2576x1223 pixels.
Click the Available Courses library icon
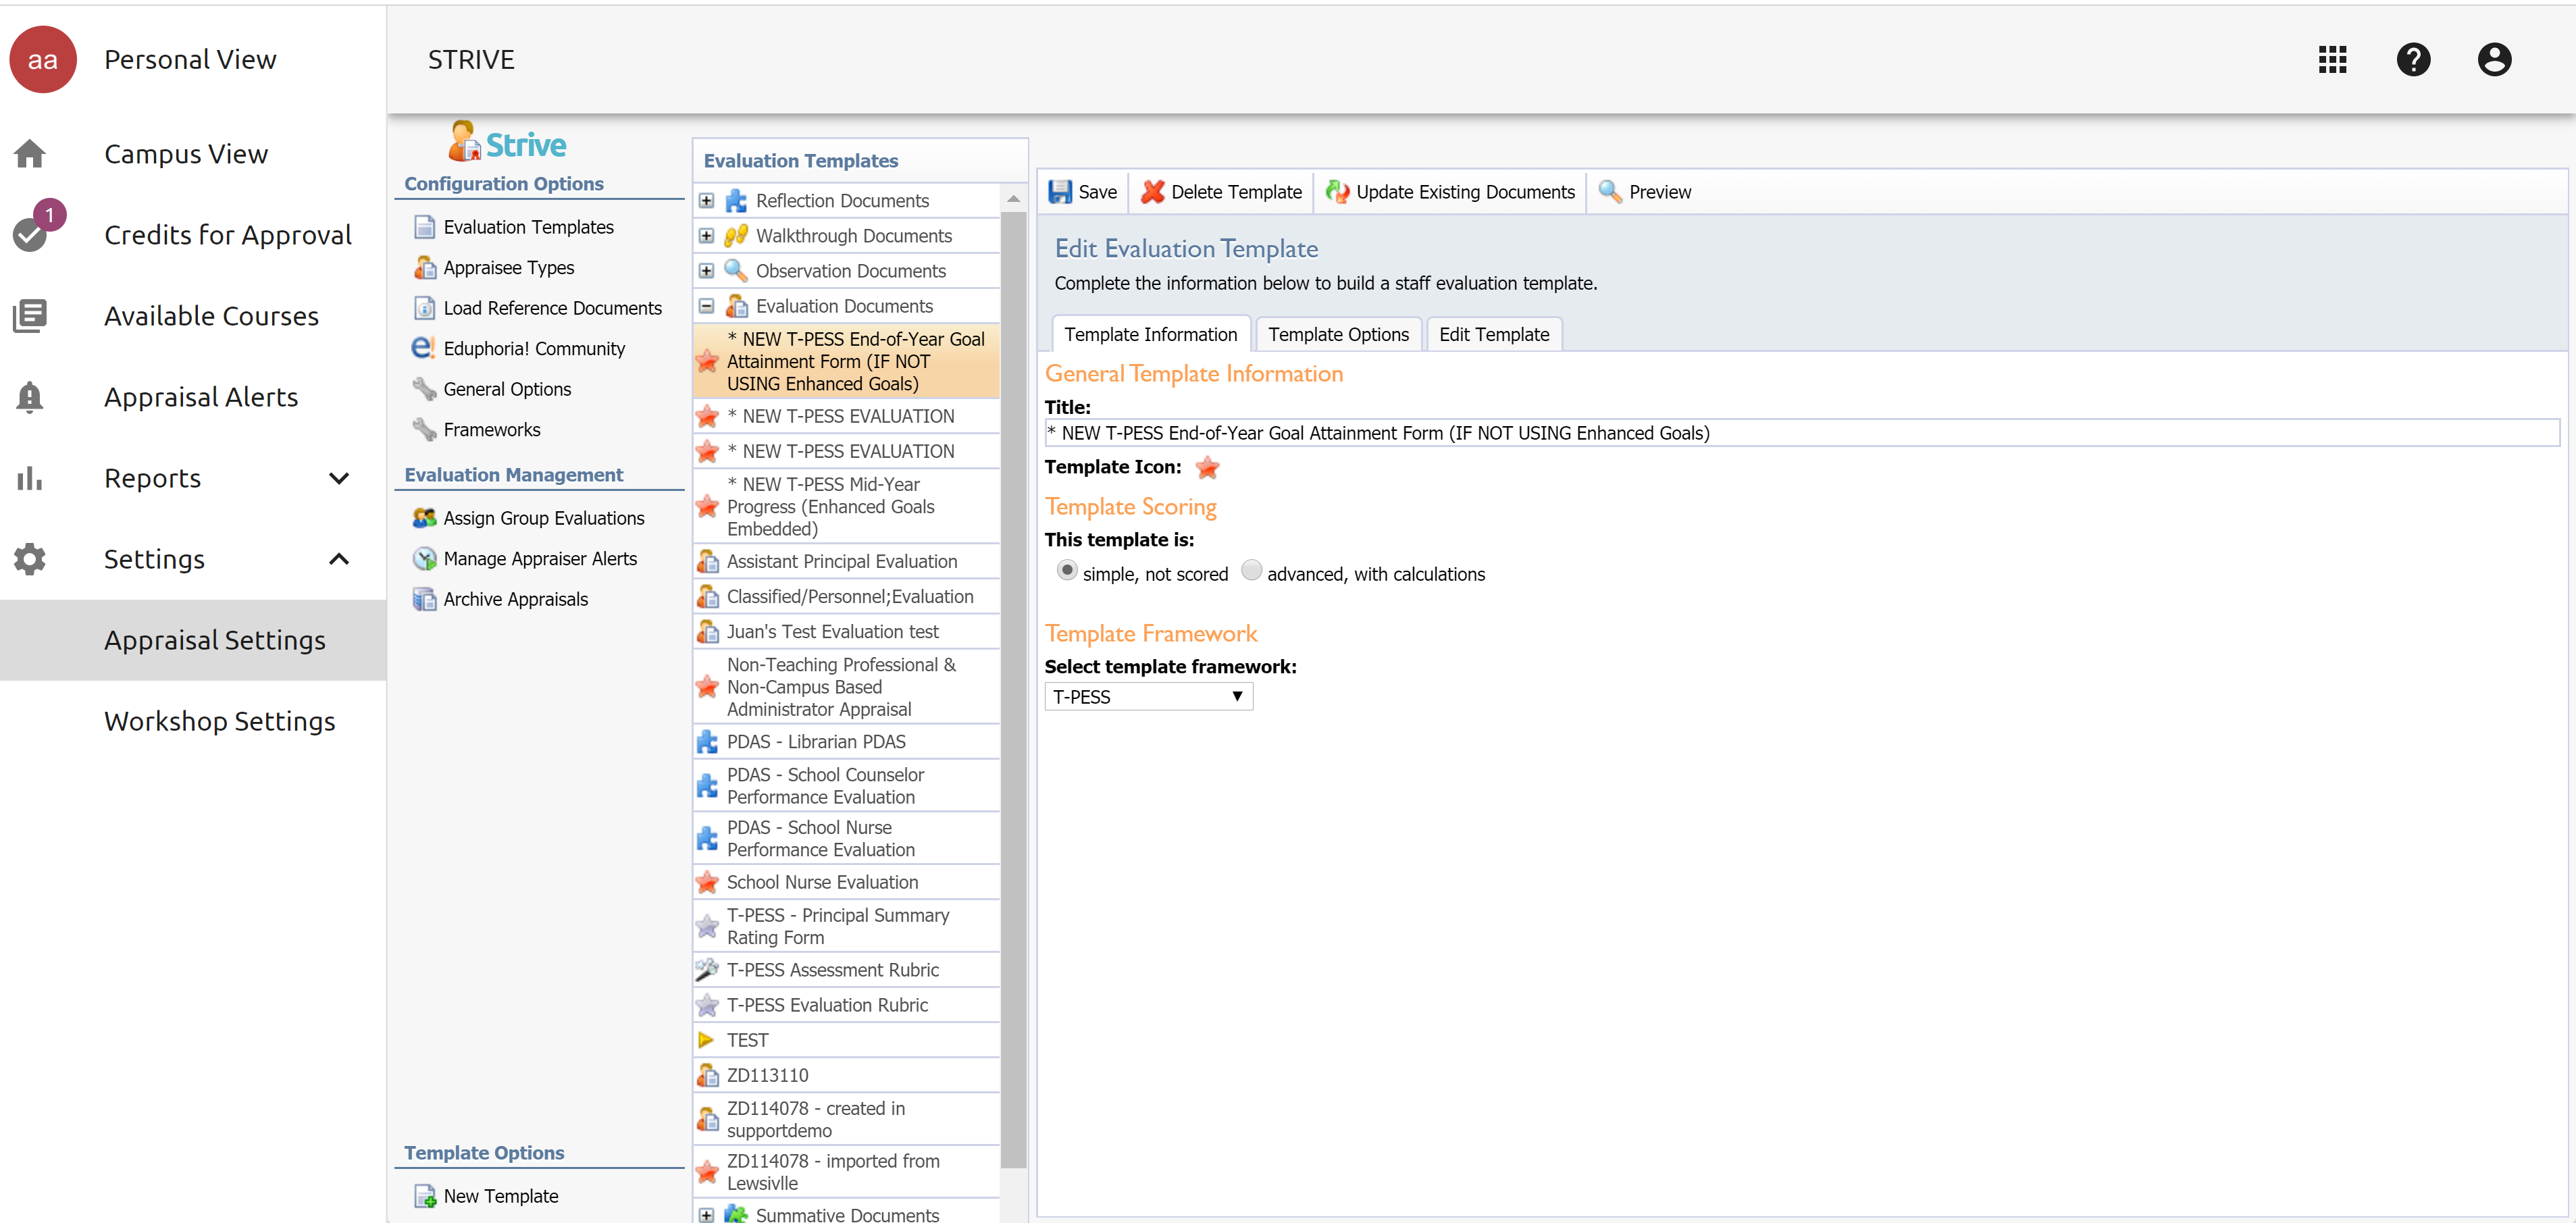tap(30, 316)
